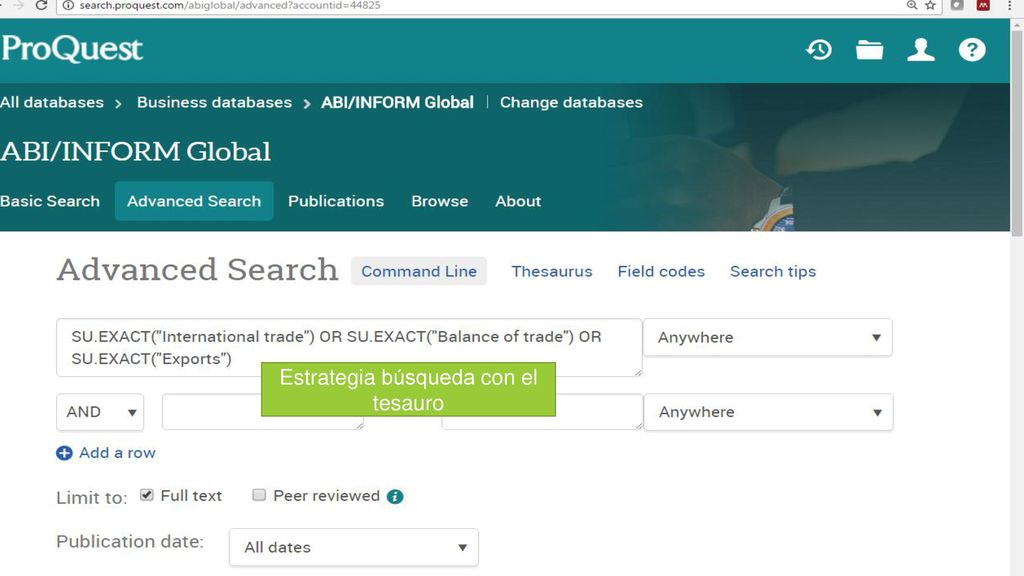Open the recent searches history icon
Screen dimensions: 1024x576
(819, 50)
